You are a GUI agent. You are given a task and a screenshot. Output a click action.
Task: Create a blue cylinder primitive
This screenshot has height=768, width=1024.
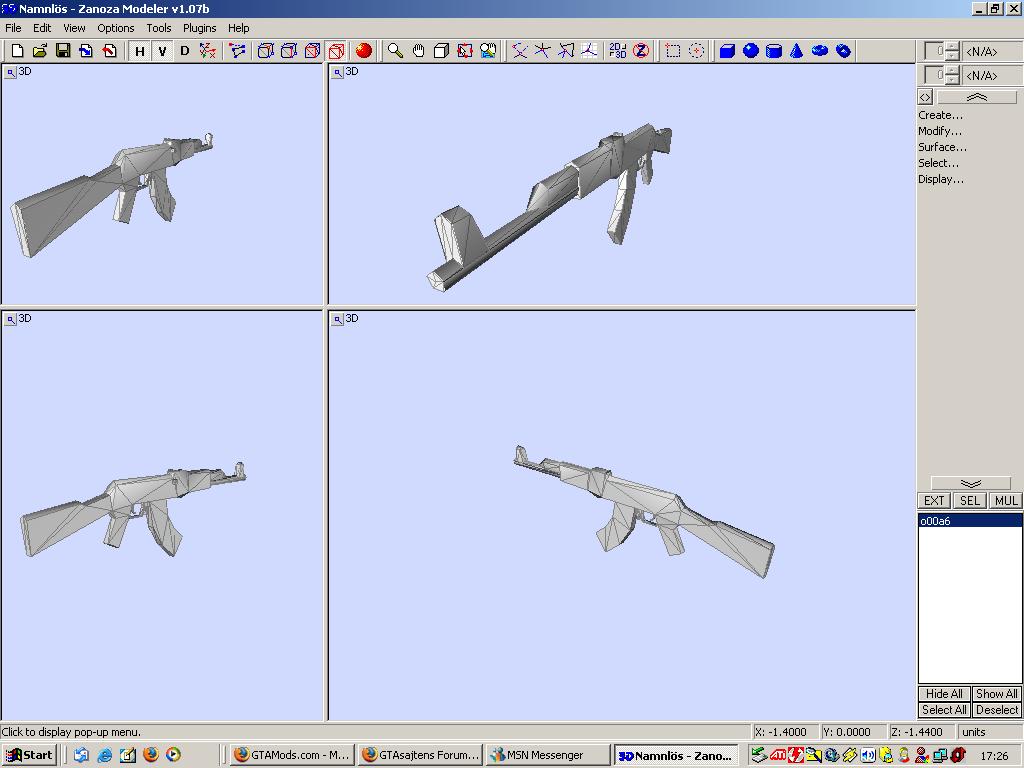pos(774,51)
